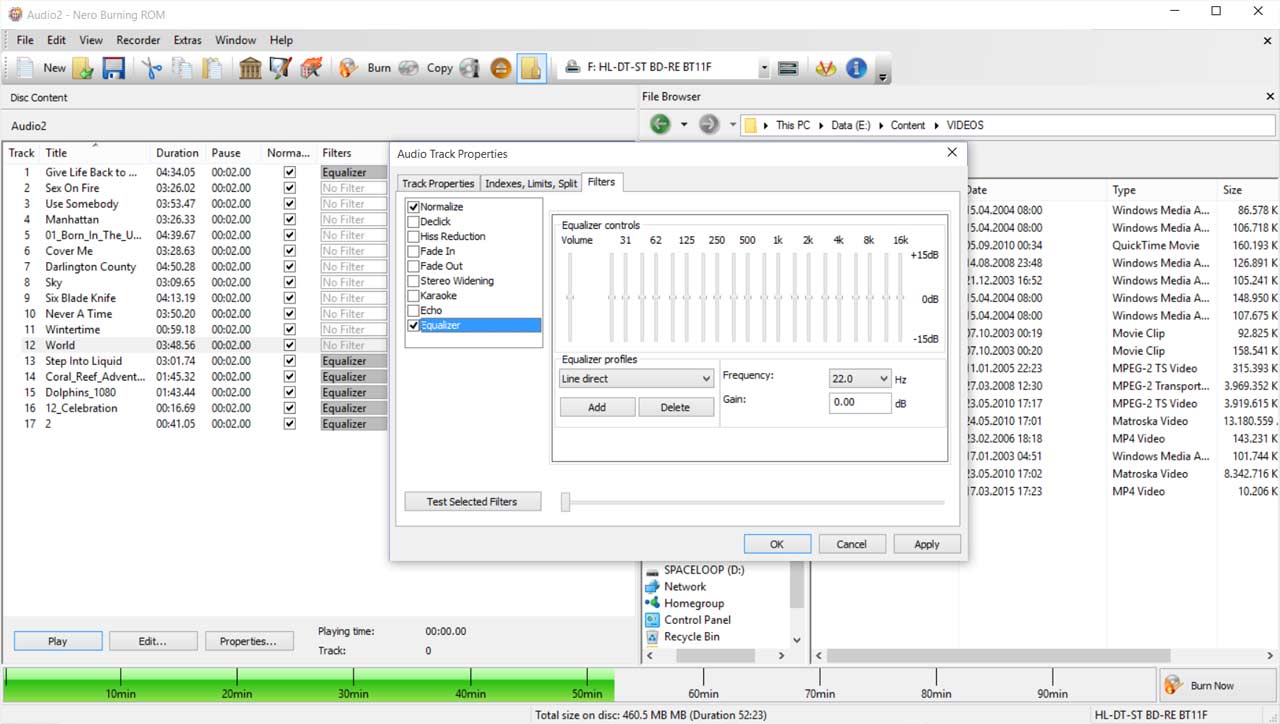
Task: Click the Volume equalizer slider
Action: coord(570,298)
